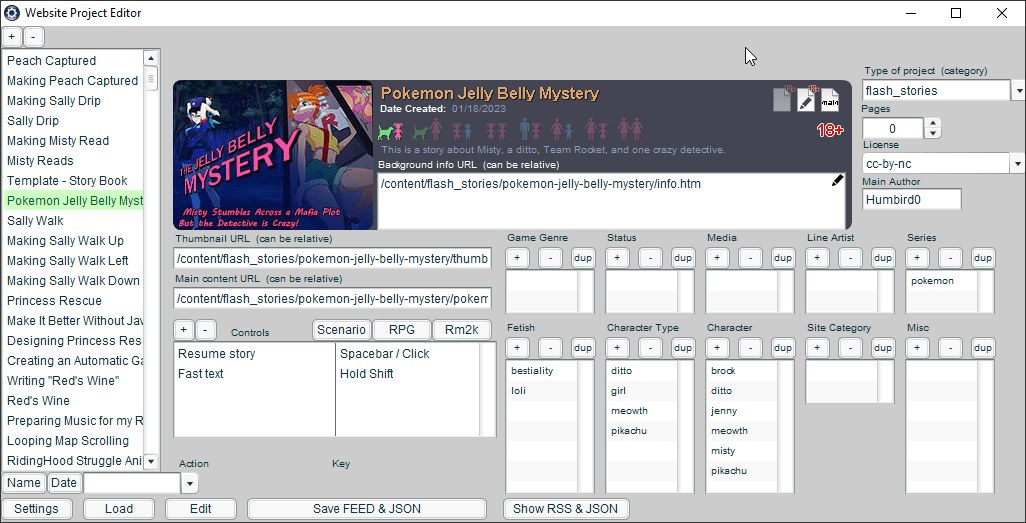Click the plus button above the project list

12,37
